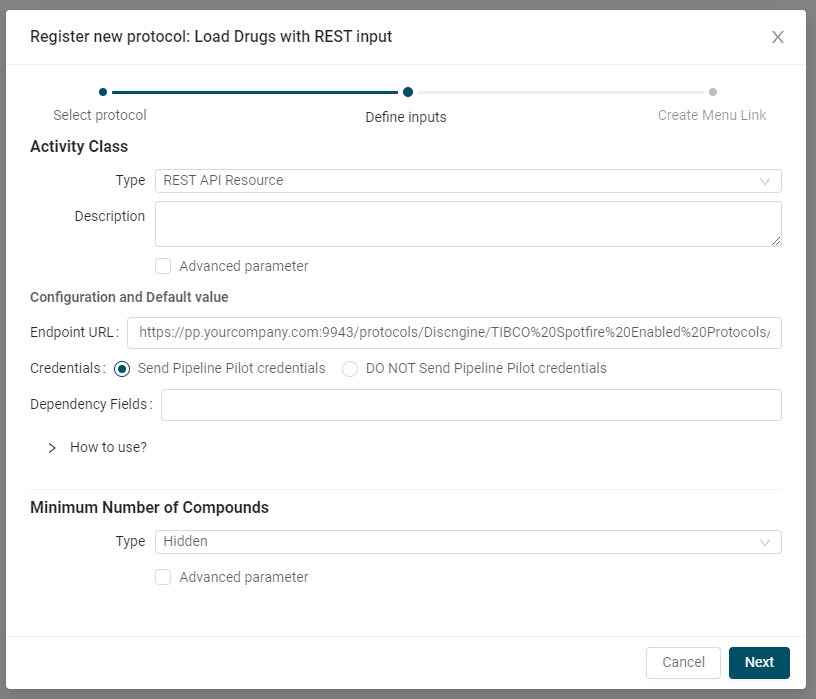Click the Hidden type dropdown chevron
The width and height of the screenshot is (816, 699).
coord(764,542)
